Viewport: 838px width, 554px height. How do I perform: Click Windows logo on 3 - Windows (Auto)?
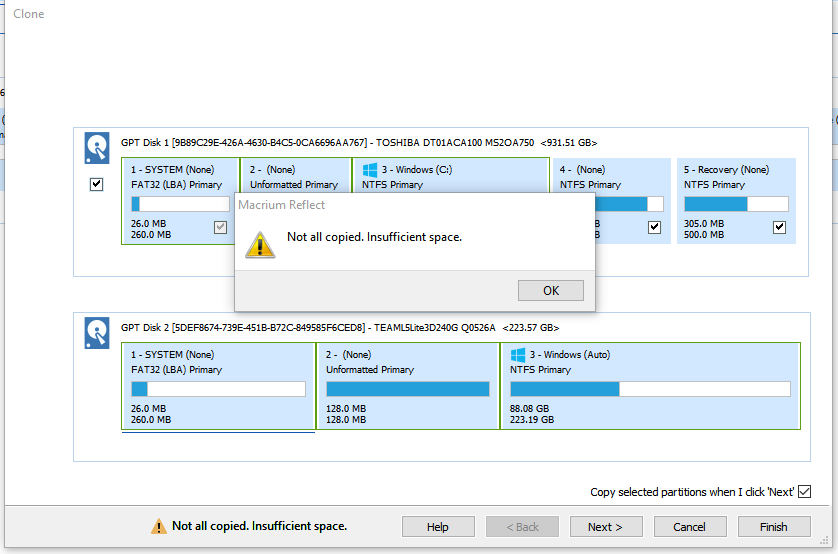tap(518, 355)
